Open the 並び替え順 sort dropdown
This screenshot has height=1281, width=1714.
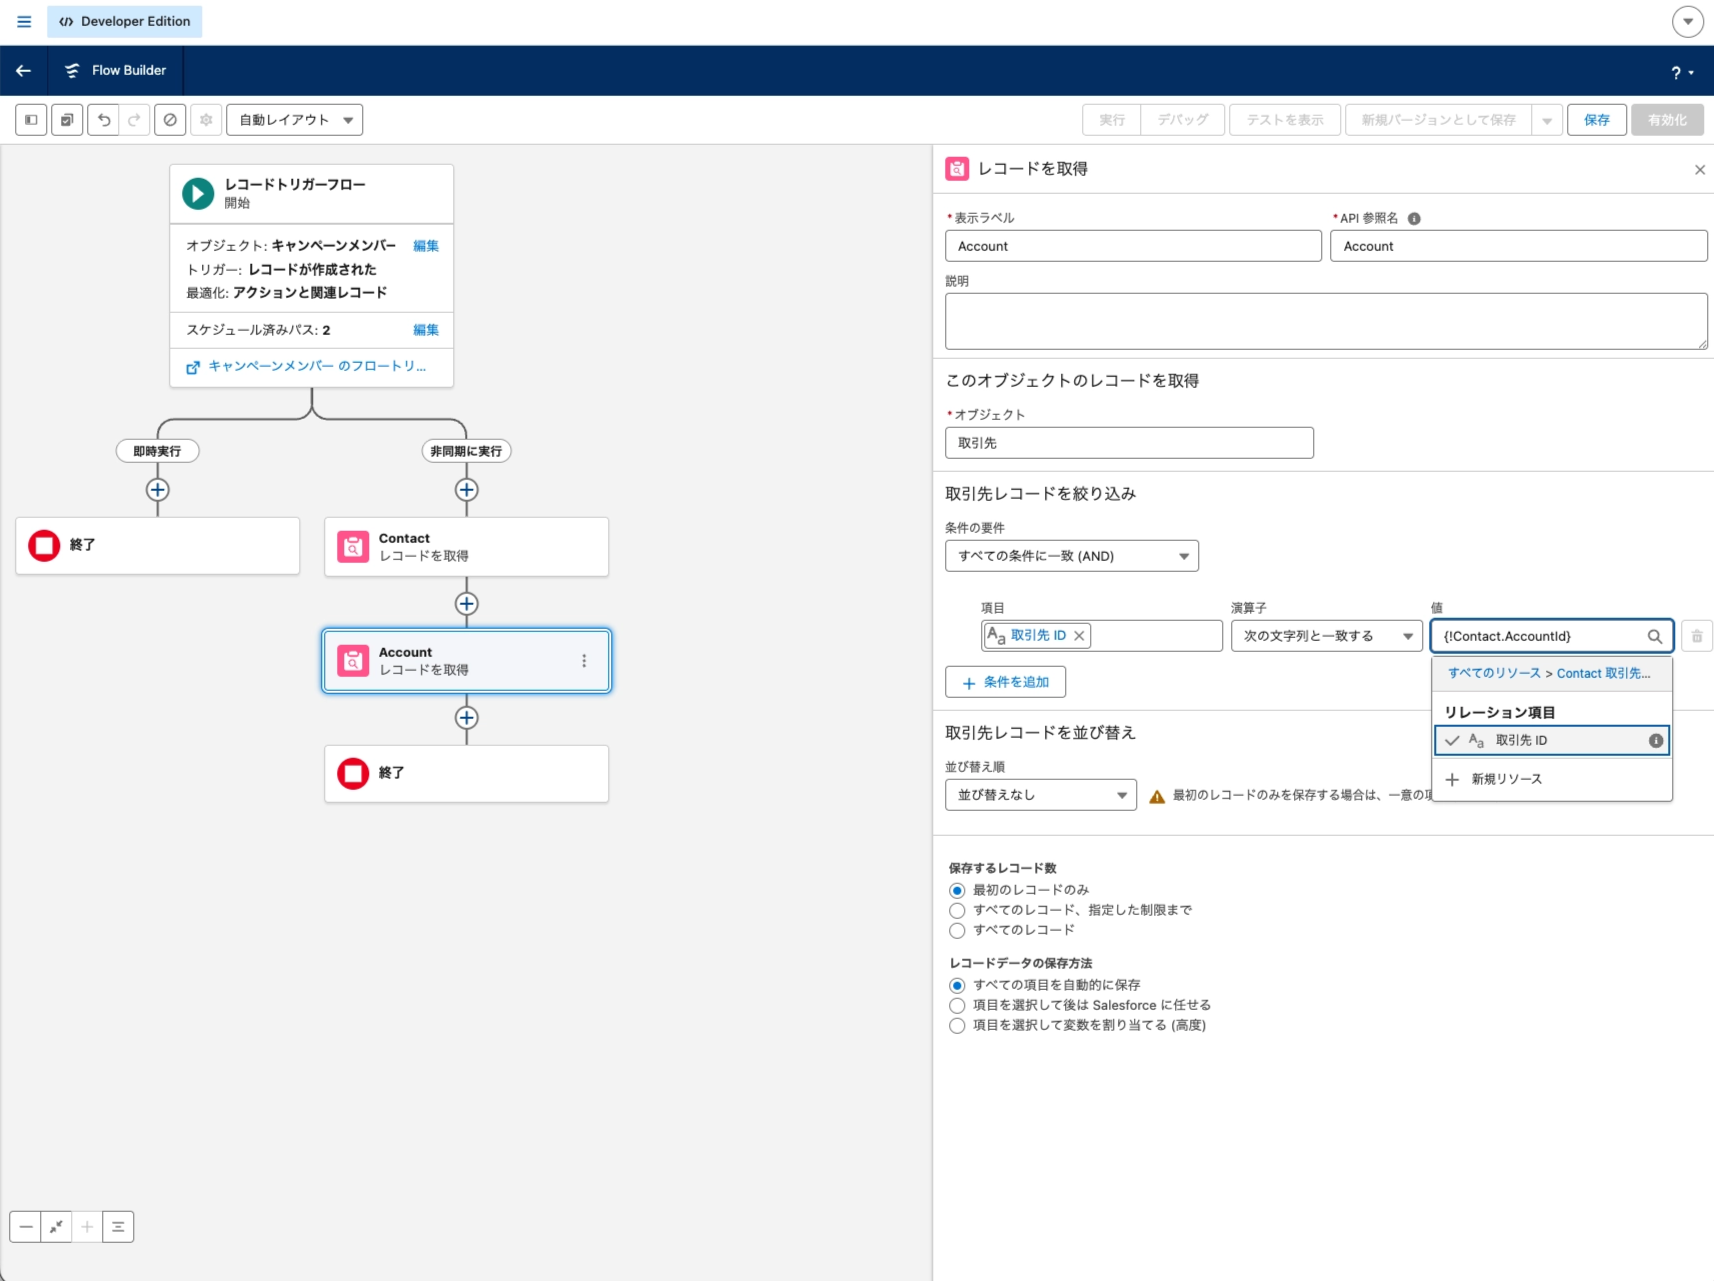pos(1041,795)
